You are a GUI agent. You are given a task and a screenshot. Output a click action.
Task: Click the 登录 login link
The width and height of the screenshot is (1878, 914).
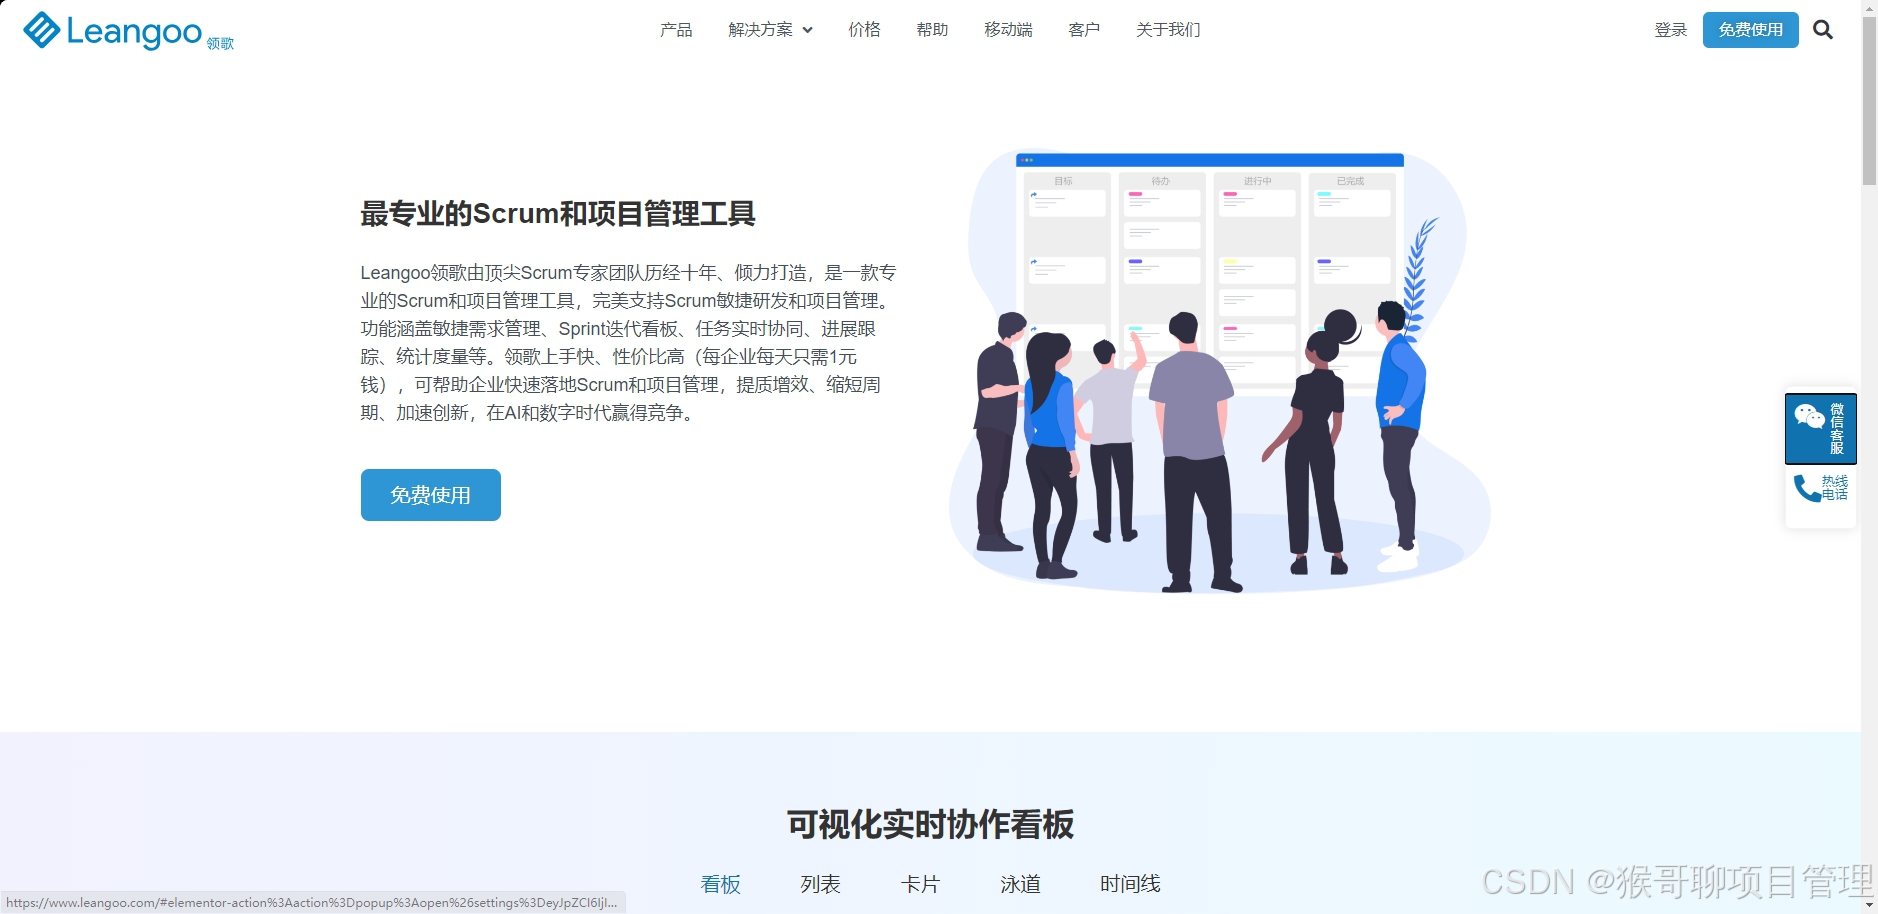click(x=1669, y=30)
